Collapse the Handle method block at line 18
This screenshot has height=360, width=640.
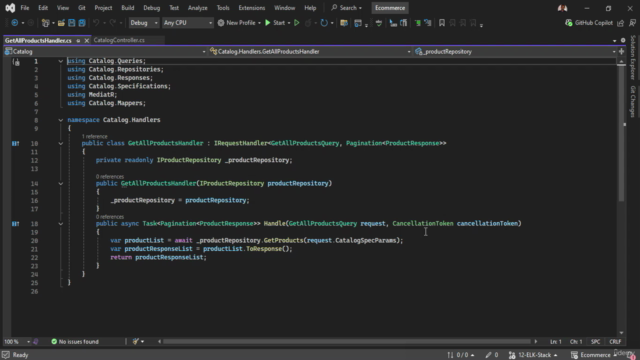click(x=60, y=224)
